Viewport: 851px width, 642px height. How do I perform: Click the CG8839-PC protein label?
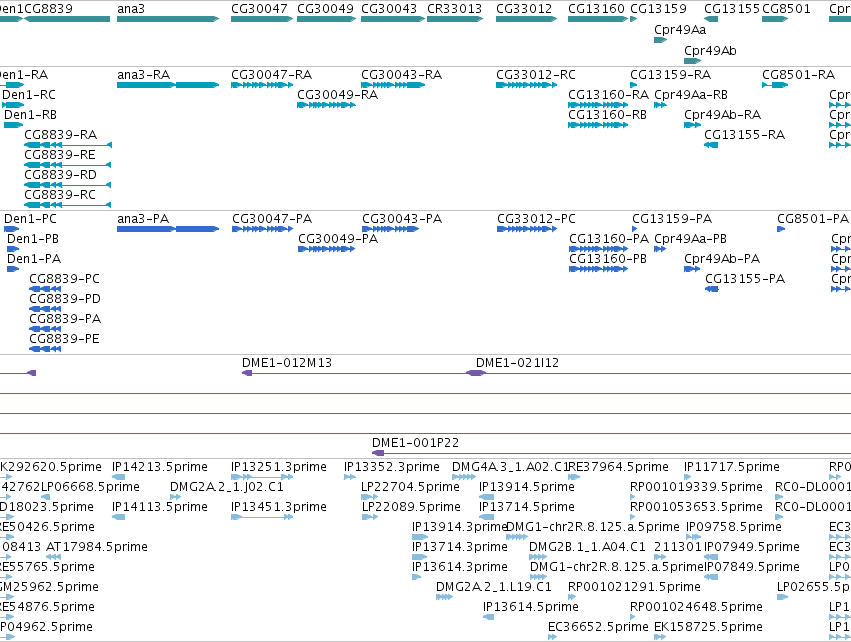(65, 279)
